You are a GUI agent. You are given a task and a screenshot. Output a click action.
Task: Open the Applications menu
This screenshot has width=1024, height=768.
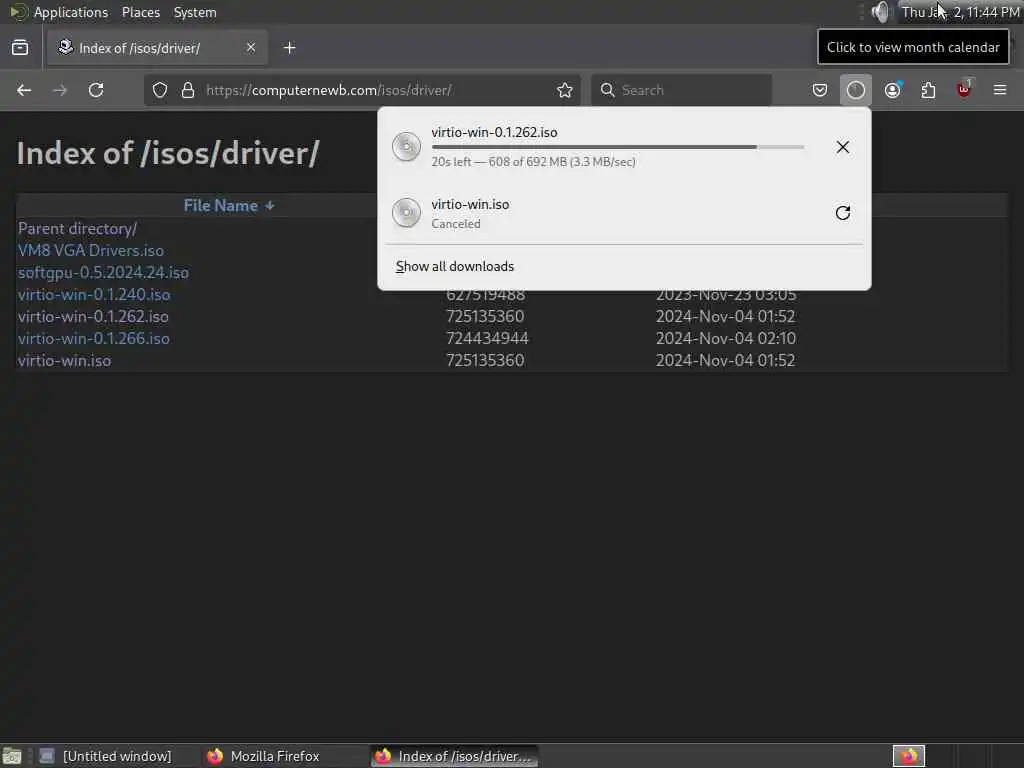[x=71, y=12]
